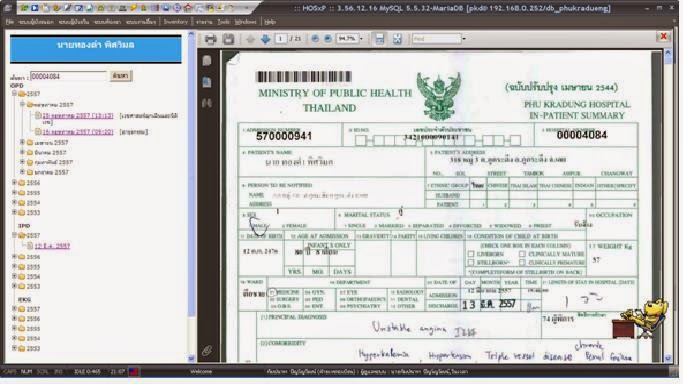Collapse the IPD 2557 folder

point(14,235)
